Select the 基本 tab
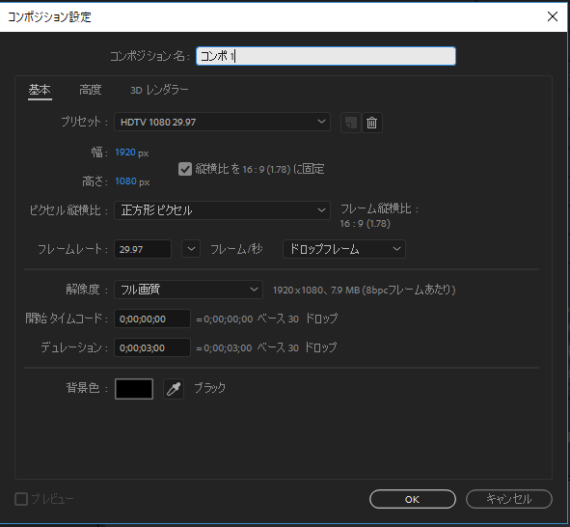 coord(40,90)
